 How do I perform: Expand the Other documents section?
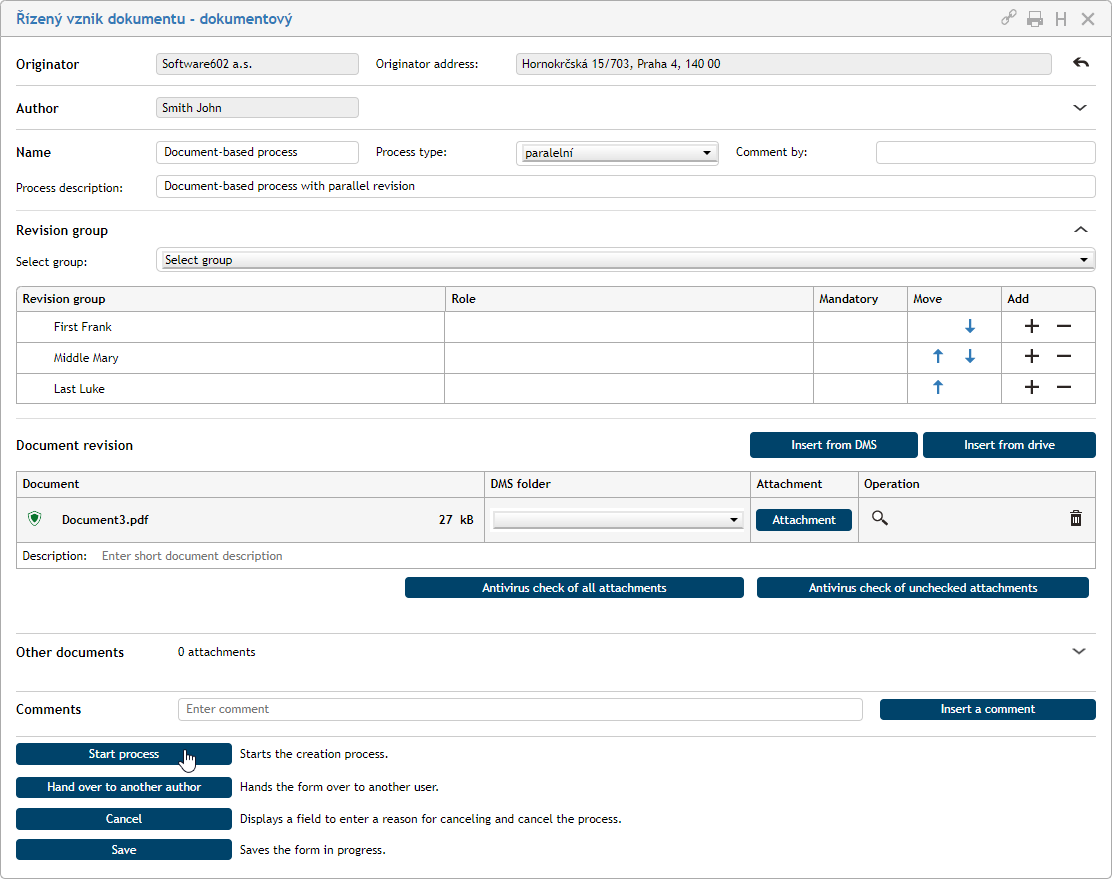[x=1079, y=651]
